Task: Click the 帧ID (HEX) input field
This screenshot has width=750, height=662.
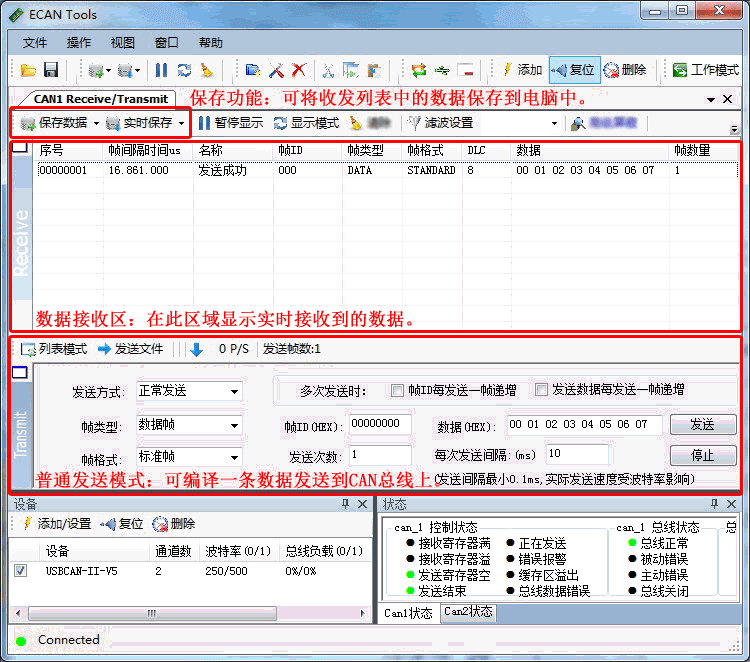Action: [x=380, y=424]
